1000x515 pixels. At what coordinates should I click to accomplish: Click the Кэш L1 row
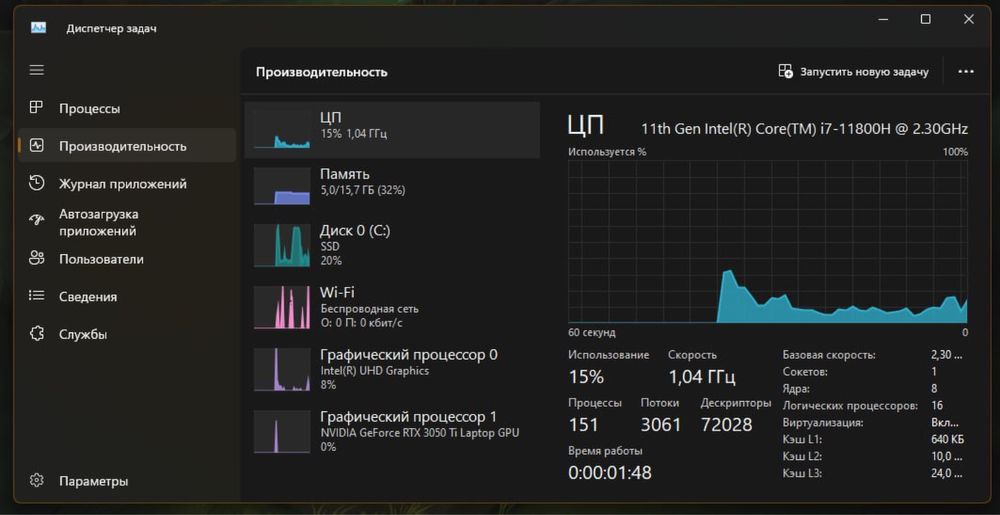pyautogui.click(x=873, y=440)
